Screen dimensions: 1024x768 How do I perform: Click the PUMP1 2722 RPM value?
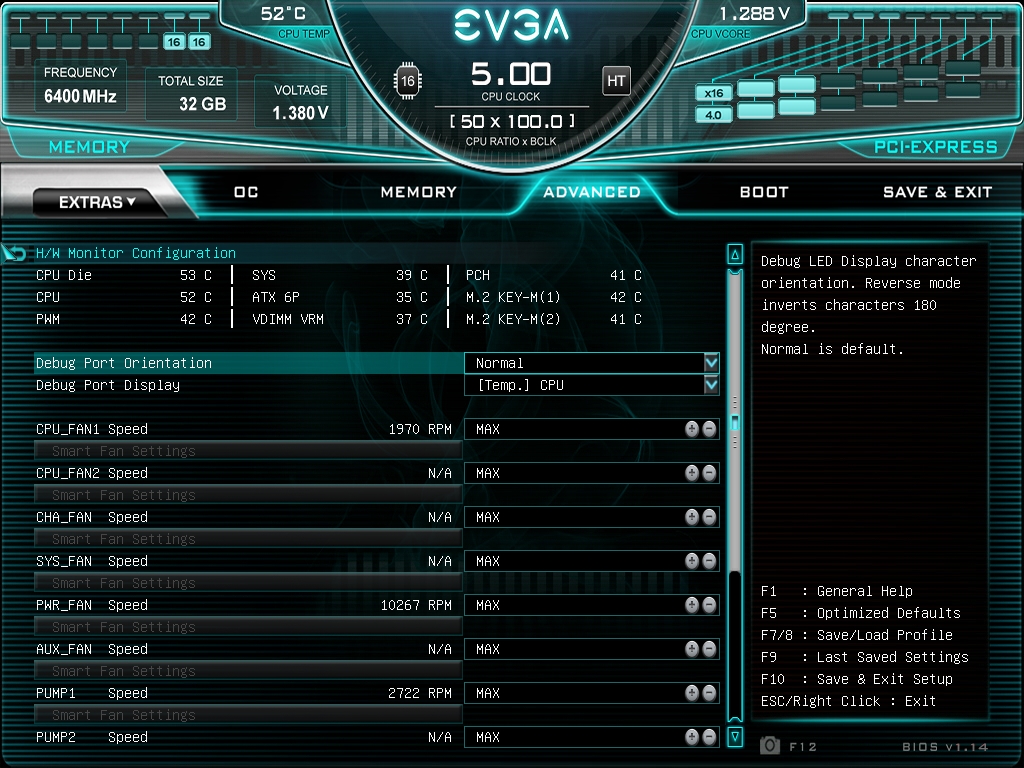click(420, 693)
